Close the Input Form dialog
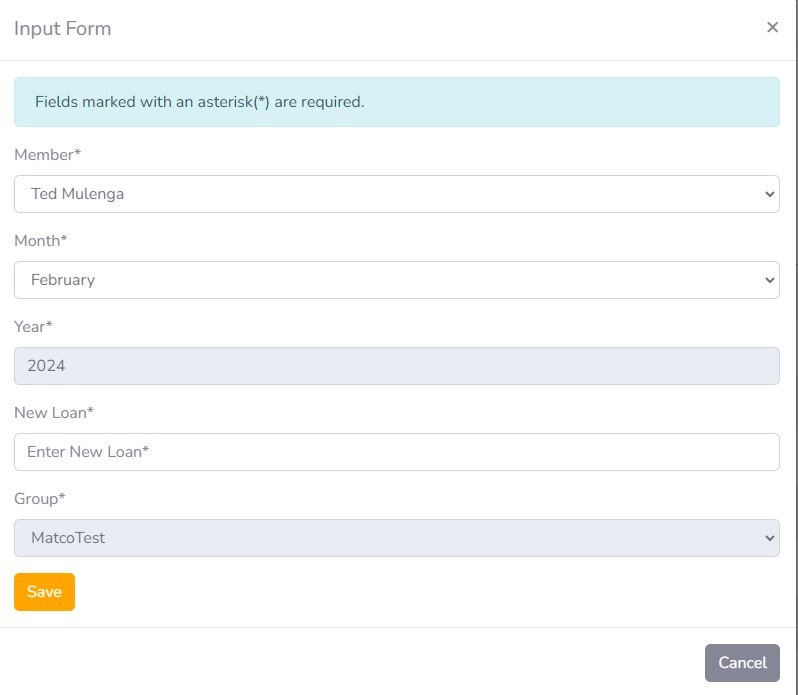Viewport: 798px width, 695px height. pyautogui.click(x=772, y=28)
